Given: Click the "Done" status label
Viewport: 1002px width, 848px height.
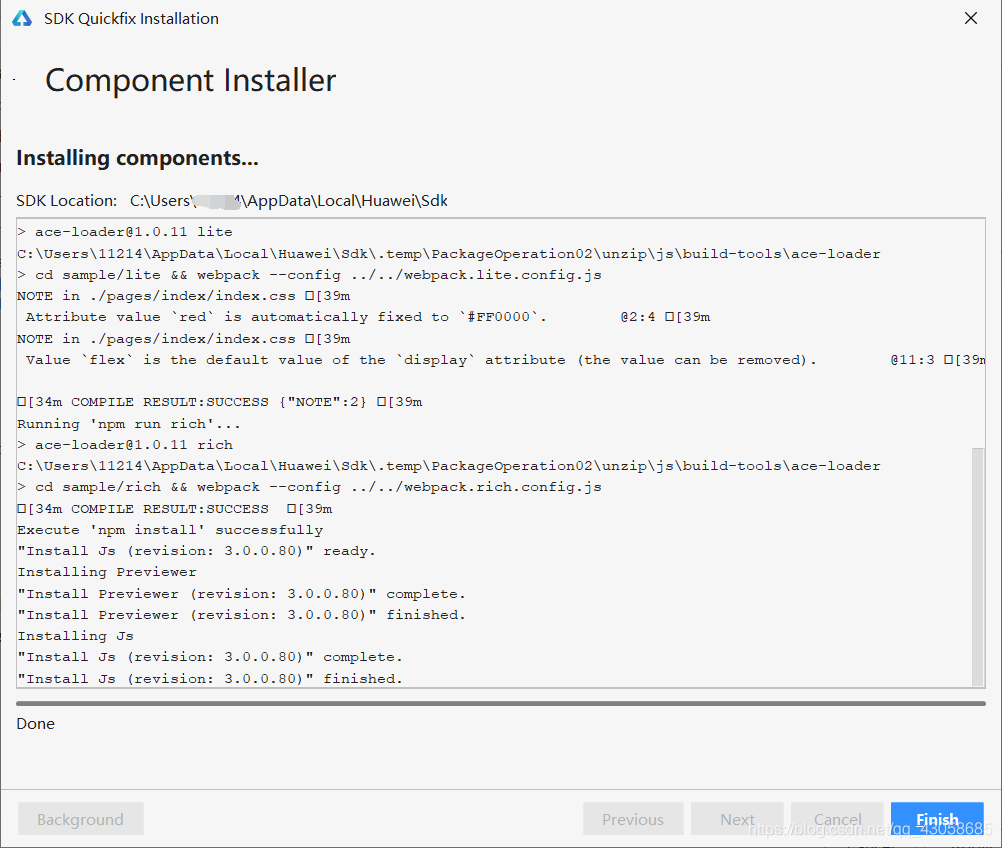Looking at the screenshot, I should click(36, 724).
